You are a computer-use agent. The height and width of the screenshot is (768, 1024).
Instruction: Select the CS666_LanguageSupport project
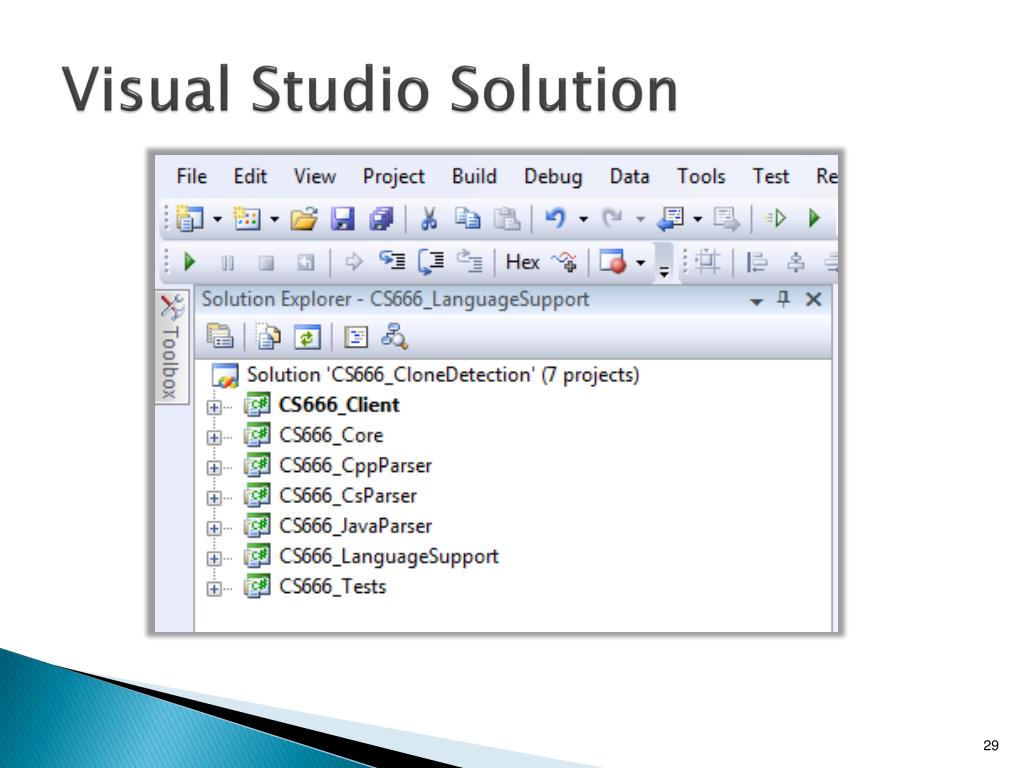(389, 556)
